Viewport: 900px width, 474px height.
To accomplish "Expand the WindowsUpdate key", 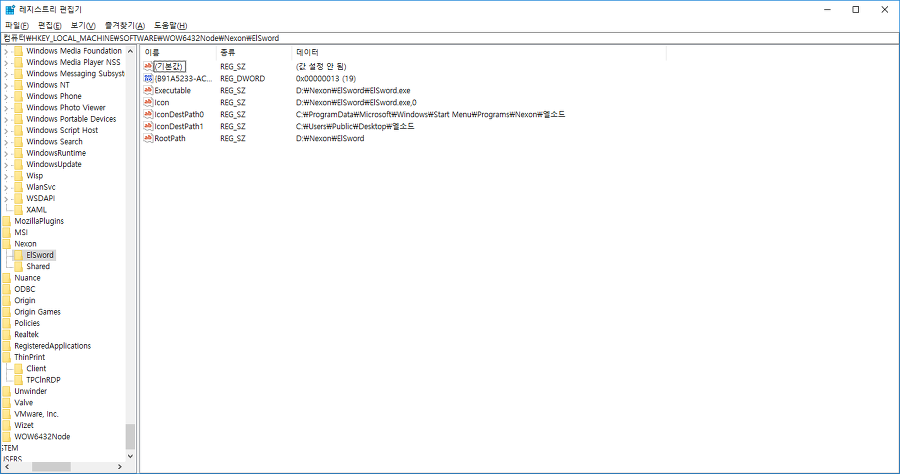I will (x=6, y=164).
